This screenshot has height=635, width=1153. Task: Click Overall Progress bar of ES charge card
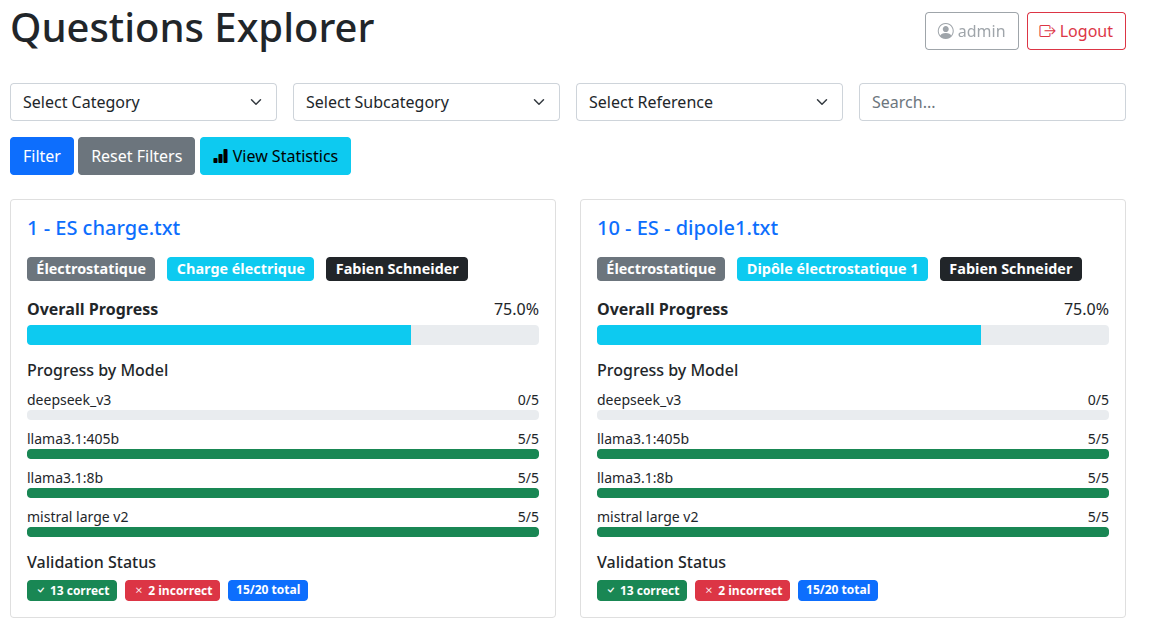click(282, 335)
